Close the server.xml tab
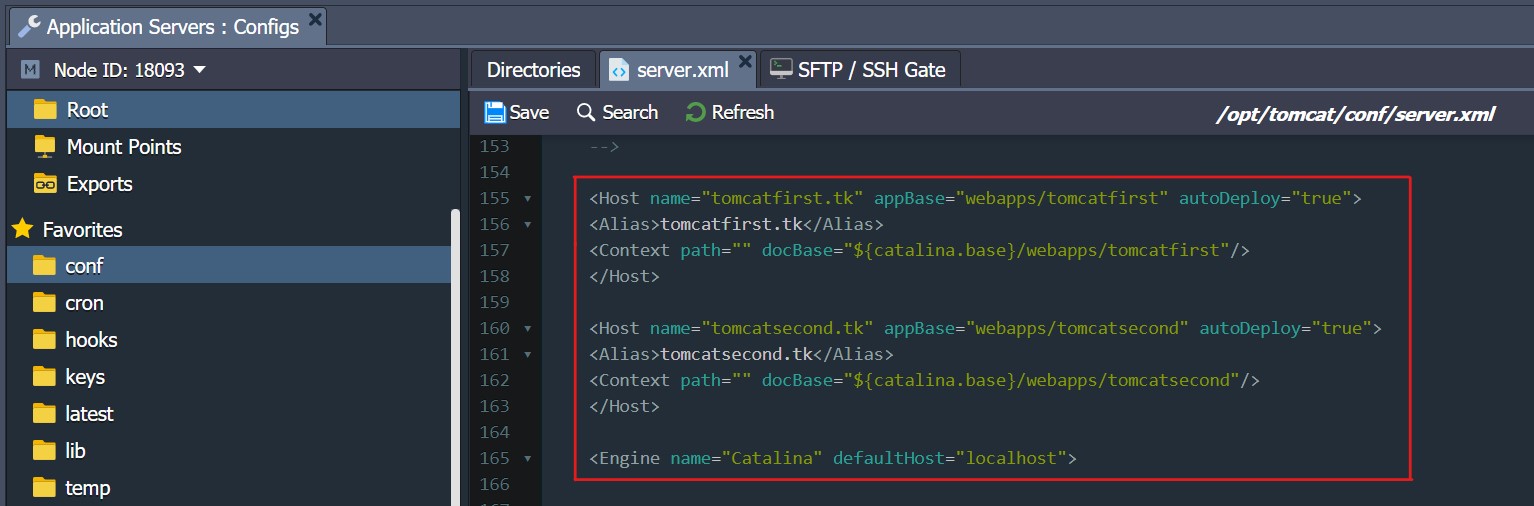The image size is (1534, 506). coord(744,62)
